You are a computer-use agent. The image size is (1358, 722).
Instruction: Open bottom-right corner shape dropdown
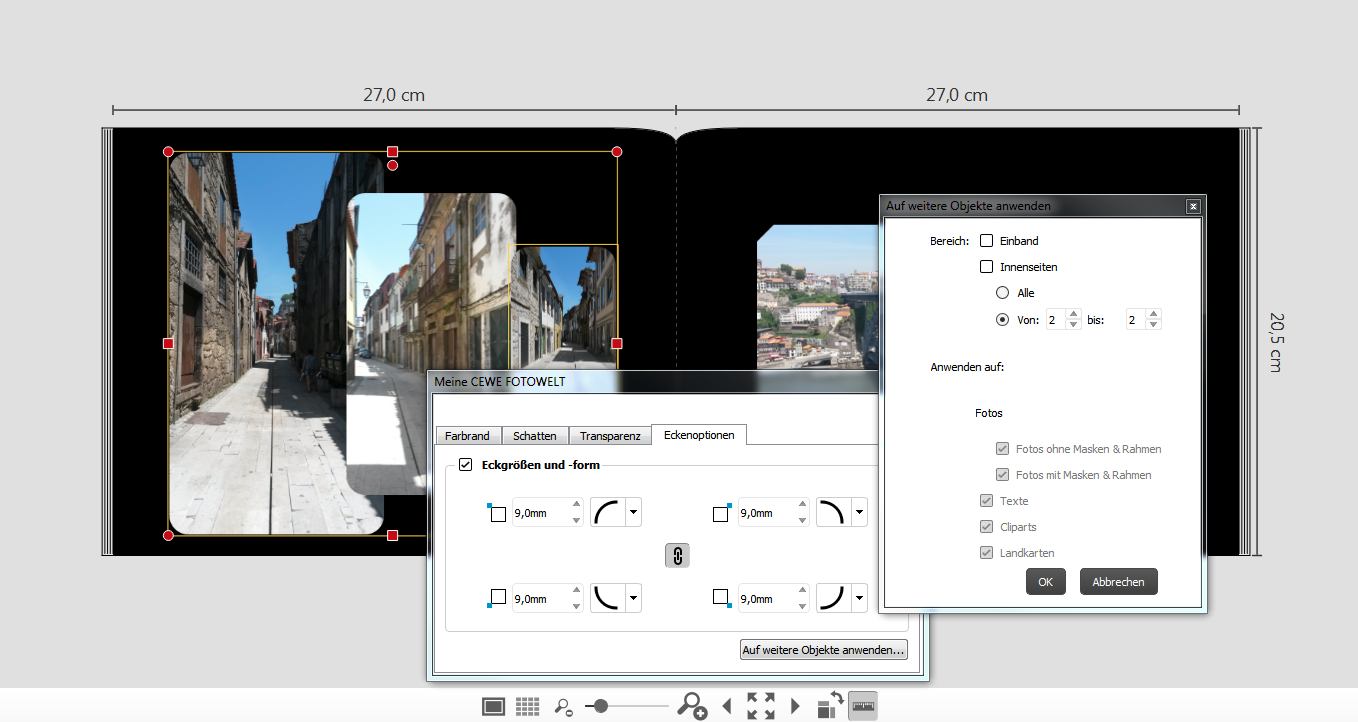pos(859,598)
